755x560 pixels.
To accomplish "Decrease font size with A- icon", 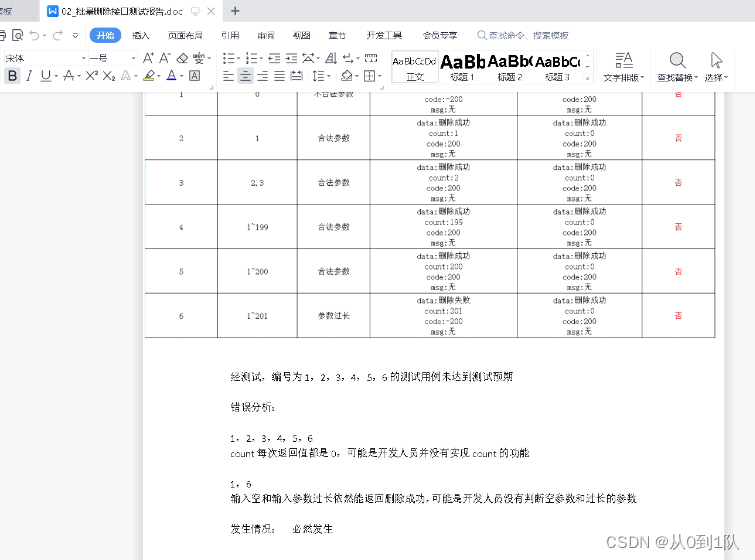I will point(165,58).
